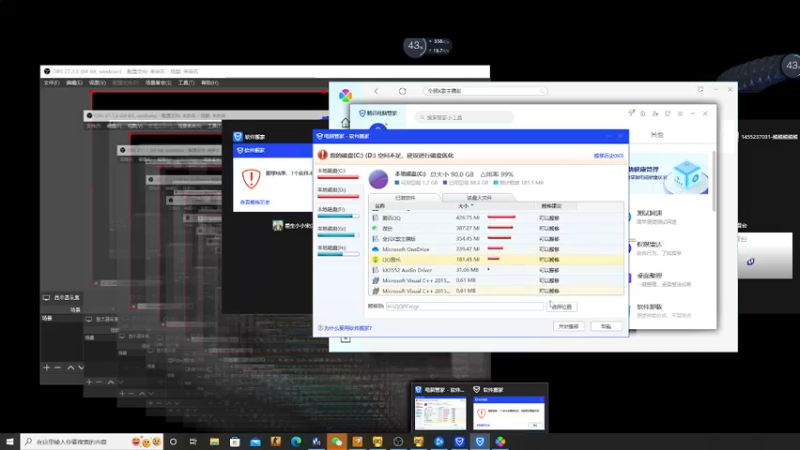Click the purple disk C usage pie

(x=378, y=179)
